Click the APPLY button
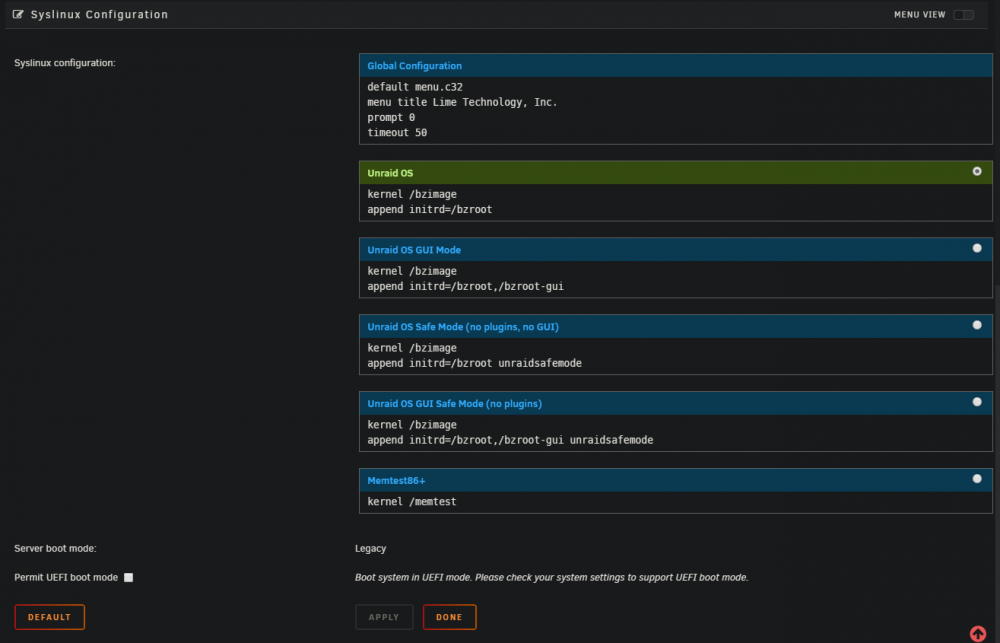The width and height of the screenshot is (1000, 643). (384, 617)
